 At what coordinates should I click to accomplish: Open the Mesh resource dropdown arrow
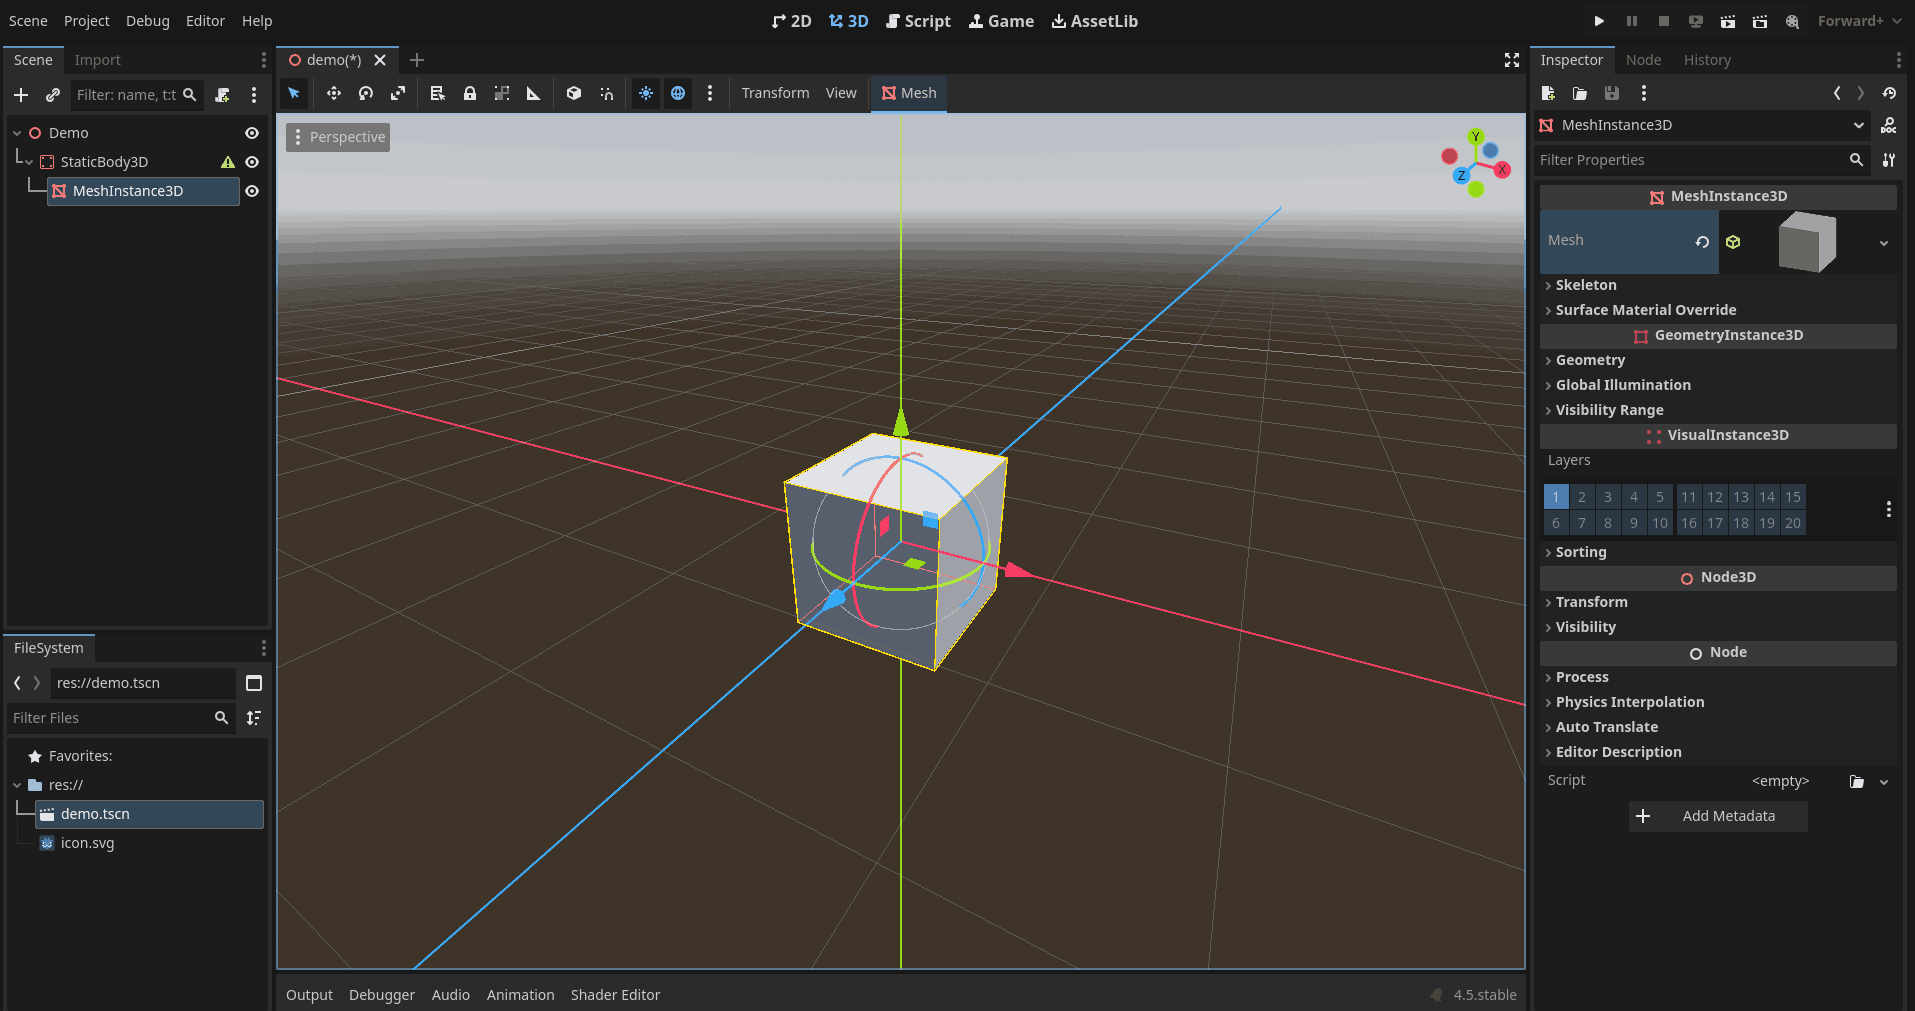tap(1884, 243)
